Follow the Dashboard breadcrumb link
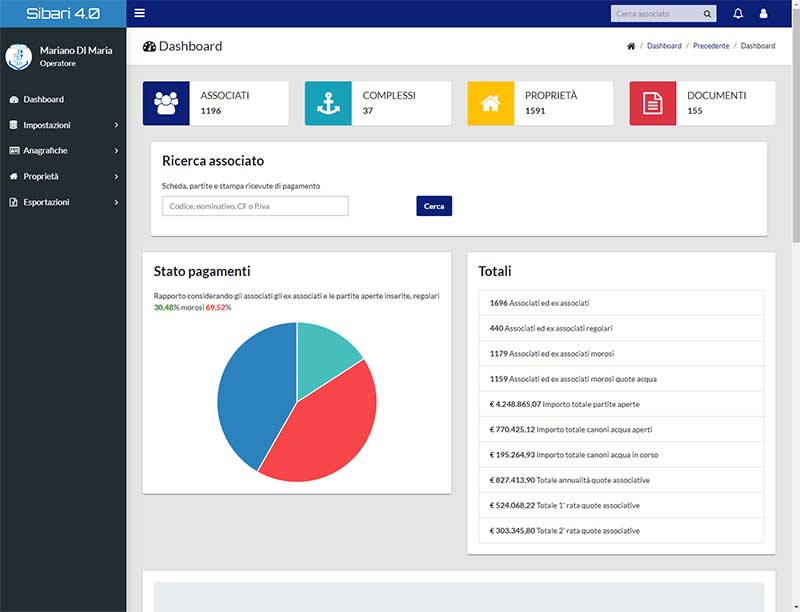This screenshot has width=800, height=612. click(664, 46)
